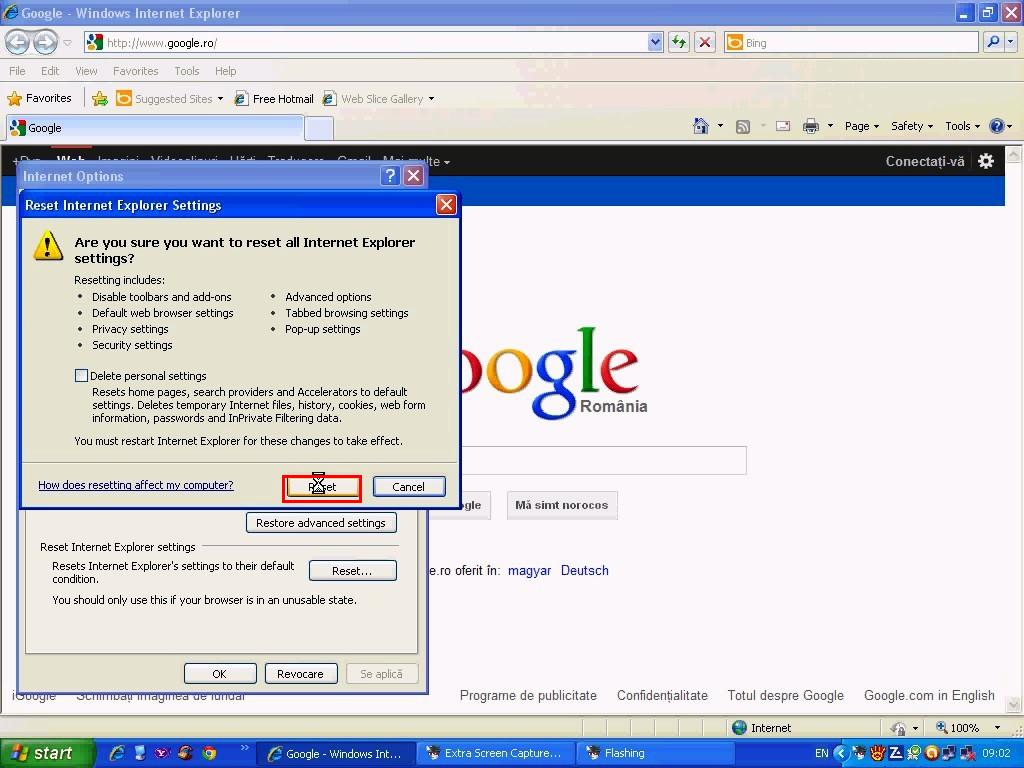Click Google.com in English link
1024x768 pixels.
(x=929, y=696)
